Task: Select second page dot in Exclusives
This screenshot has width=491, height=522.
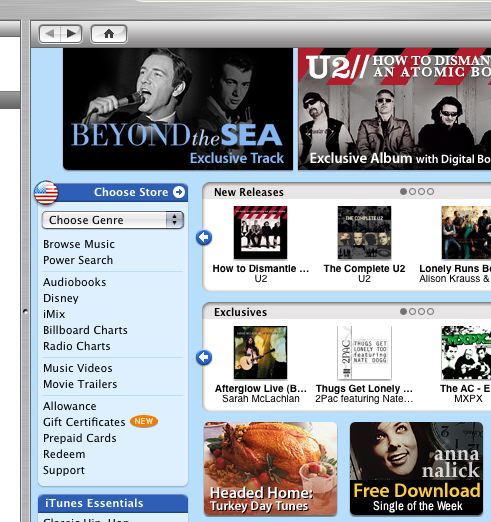Action: (x=412, y=311)
